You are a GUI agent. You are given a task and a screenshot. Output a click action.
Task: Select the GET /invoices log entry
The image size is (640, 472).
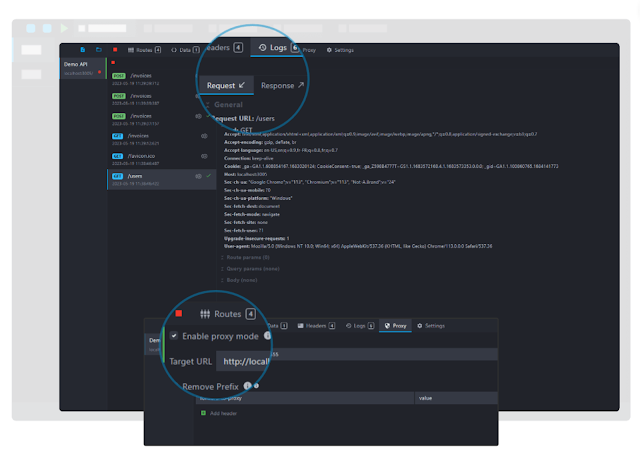[x=160, y=139]
